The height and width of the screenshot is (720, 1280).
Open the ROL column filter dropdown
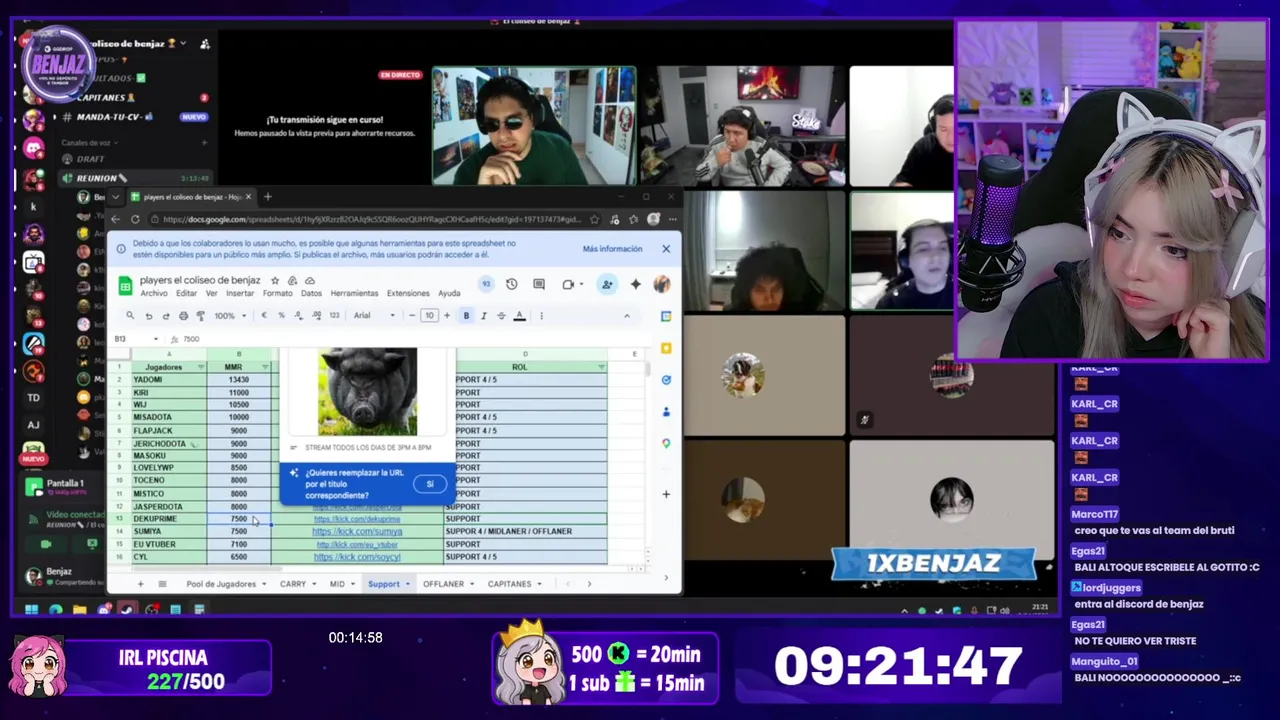(x=601, y=367)
